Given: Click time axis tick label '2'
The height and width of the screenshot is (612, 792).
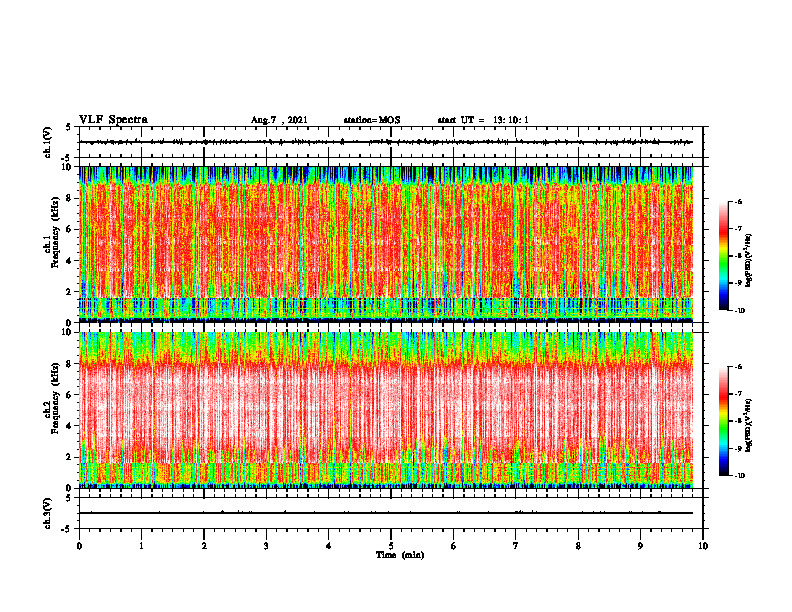Looking at the screenshot, I should point(204,546).
